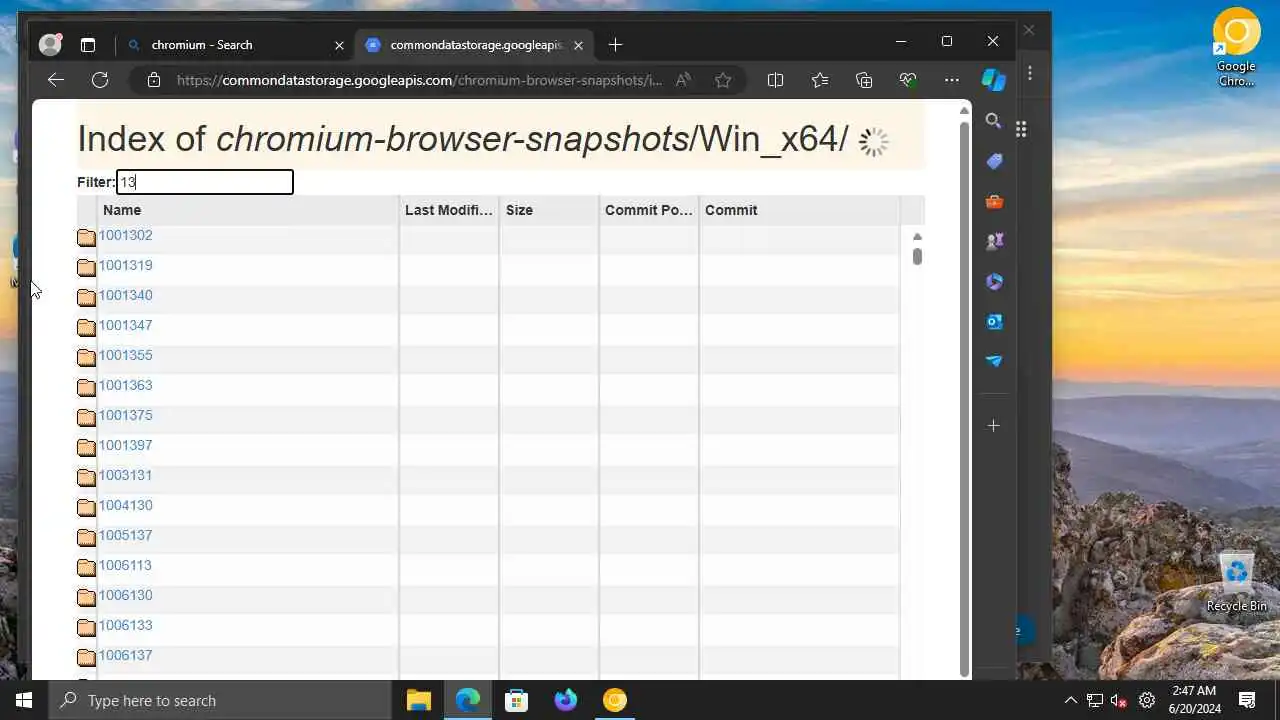
Task: Open sidebar Drop paper plane icon
Action: coord(993,361)
